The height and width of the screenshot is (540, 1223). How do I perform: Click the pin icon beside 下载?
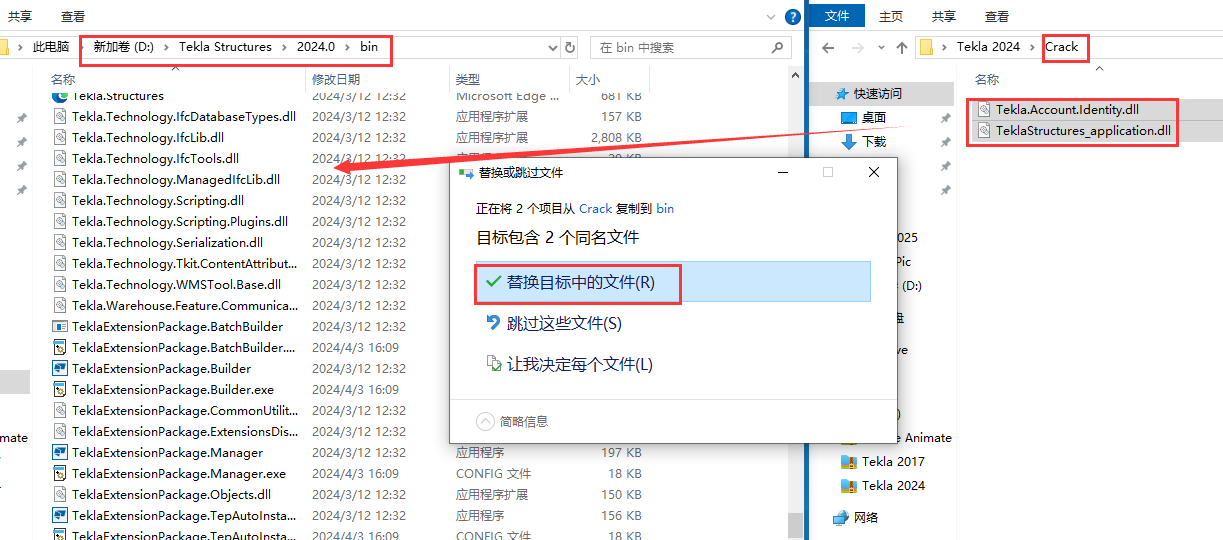pyautogui.click(x=945, y=142)
